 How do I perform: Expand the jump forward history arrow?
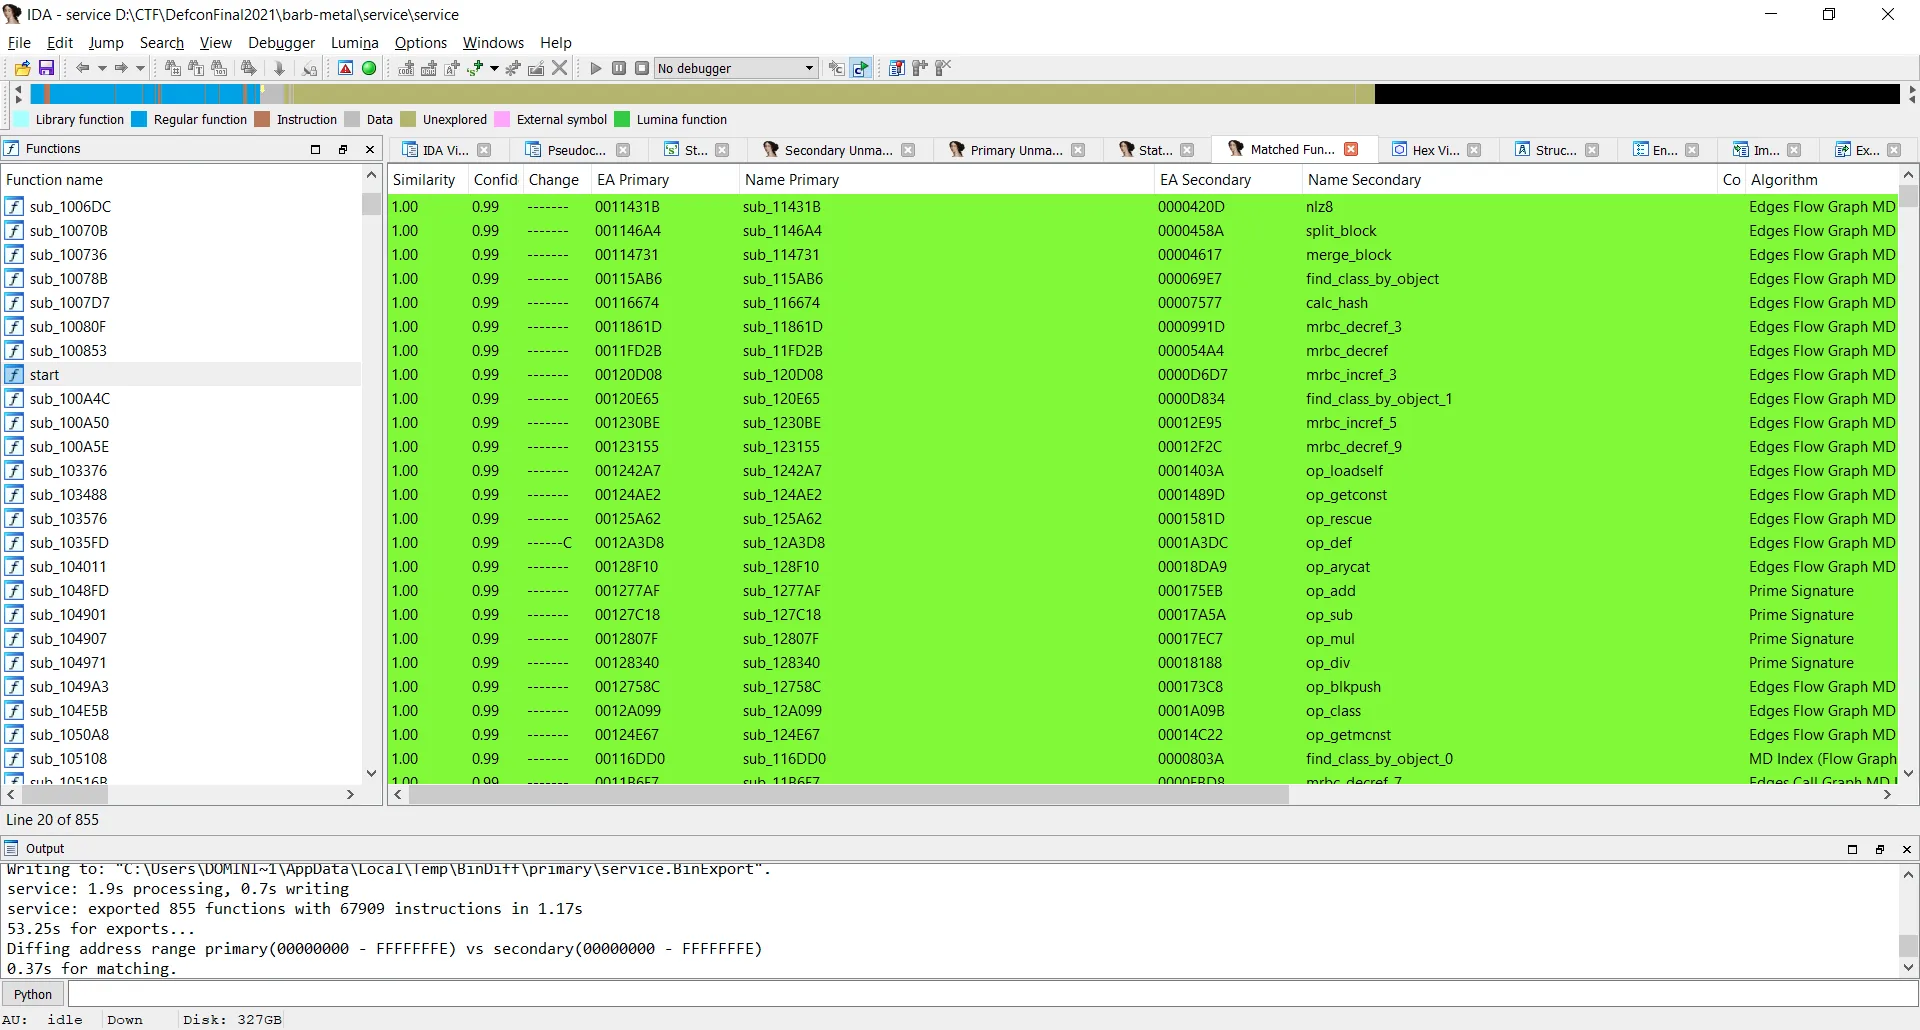pos(140,68)
